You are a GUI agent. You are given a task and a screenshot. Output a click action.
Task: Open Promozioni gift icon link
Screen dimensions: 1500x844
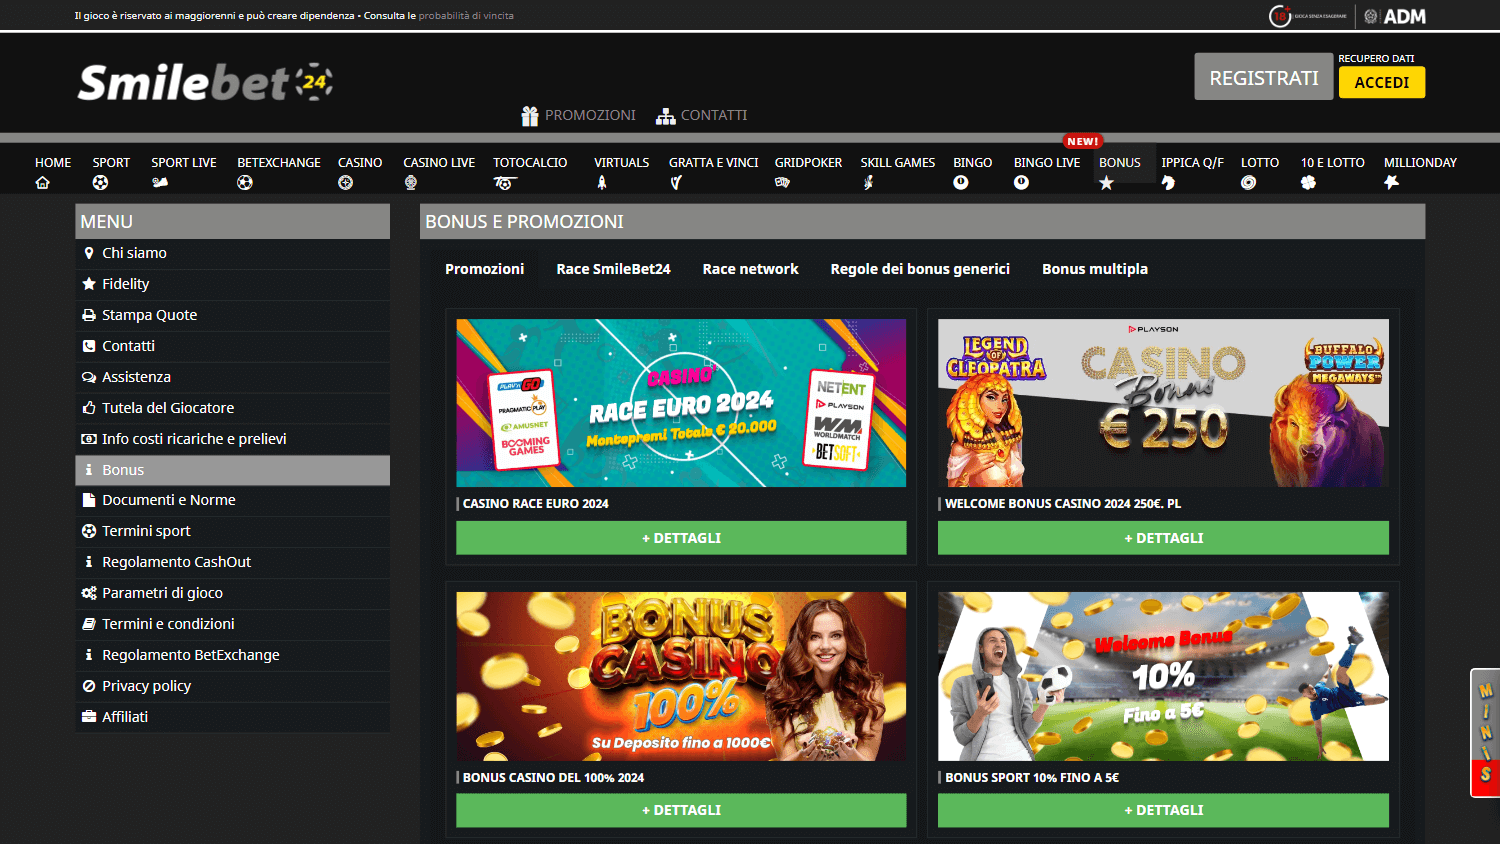[578, 115]
